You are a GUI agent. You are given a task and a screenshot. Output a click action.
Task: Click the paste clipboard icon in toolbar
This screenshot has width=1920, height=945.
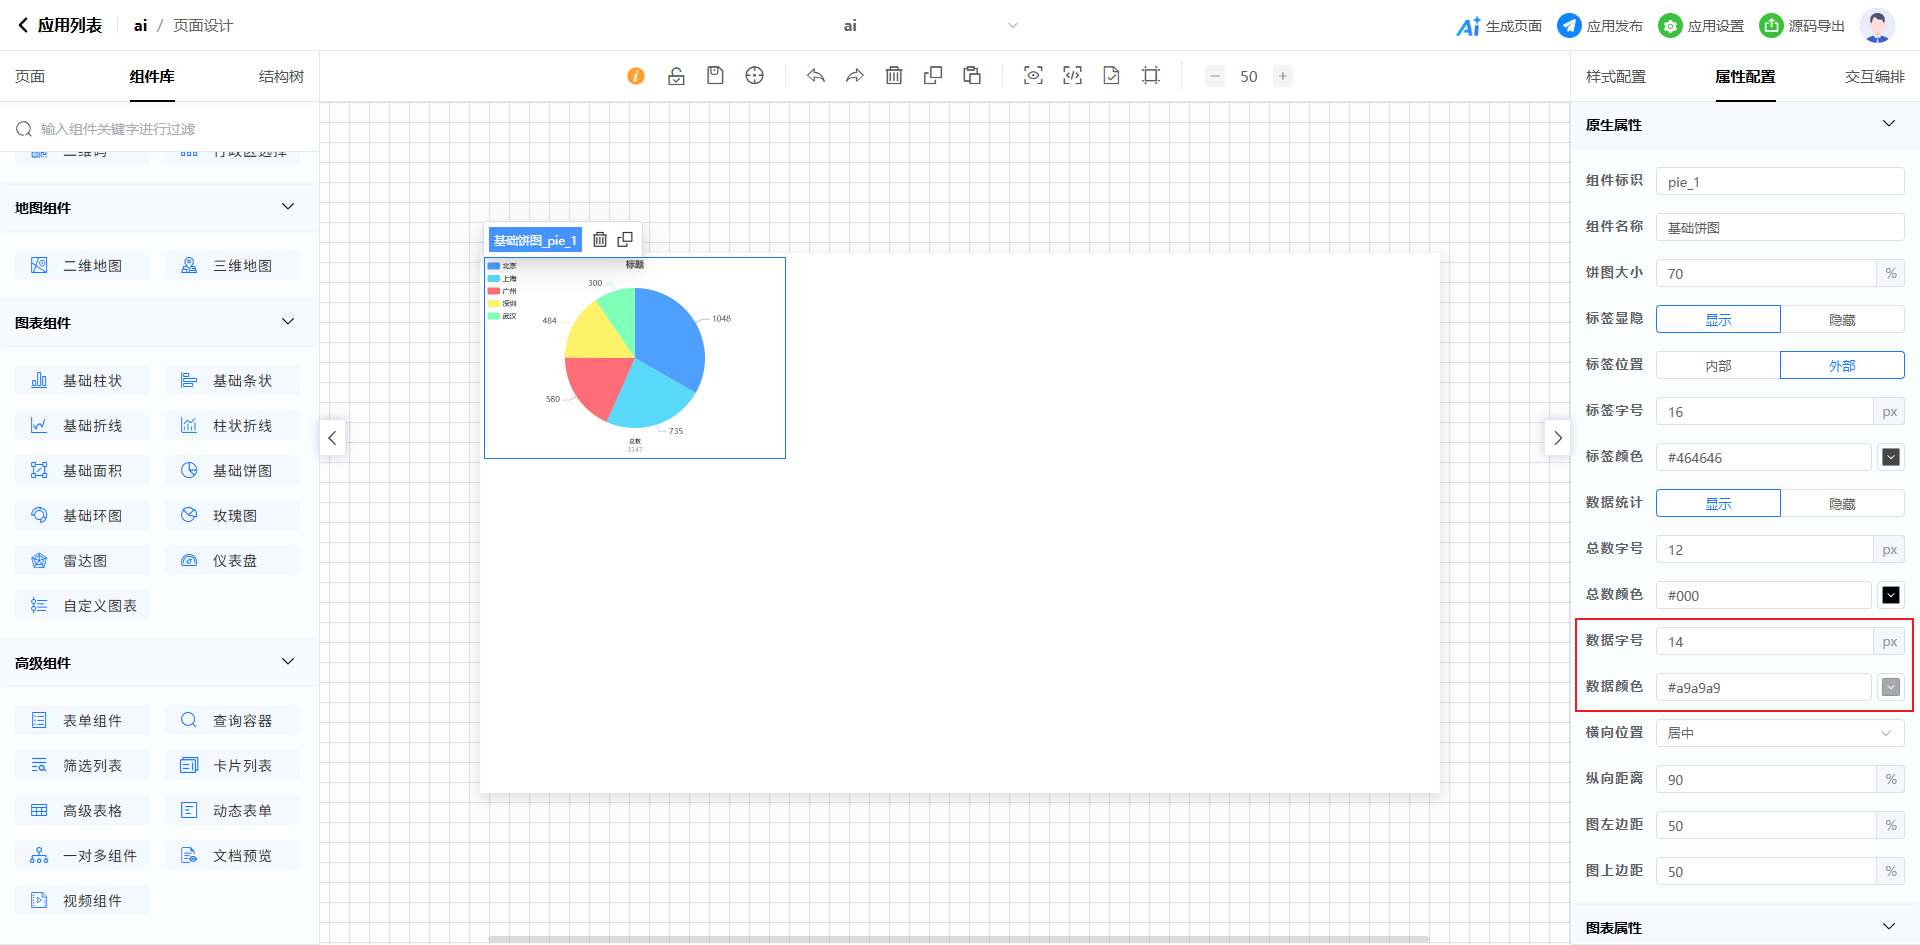coord(972,76)
